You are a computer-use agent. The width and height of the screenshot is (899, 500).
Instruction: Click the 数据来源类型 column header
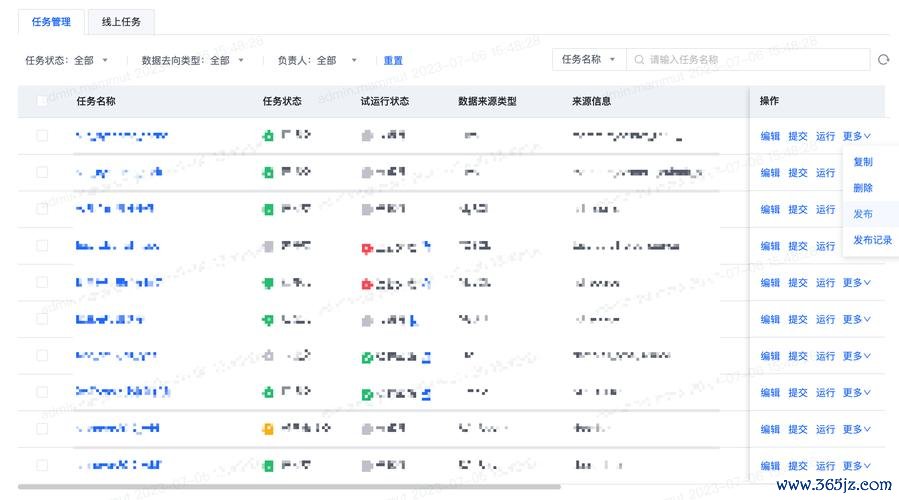pos(487,101)
